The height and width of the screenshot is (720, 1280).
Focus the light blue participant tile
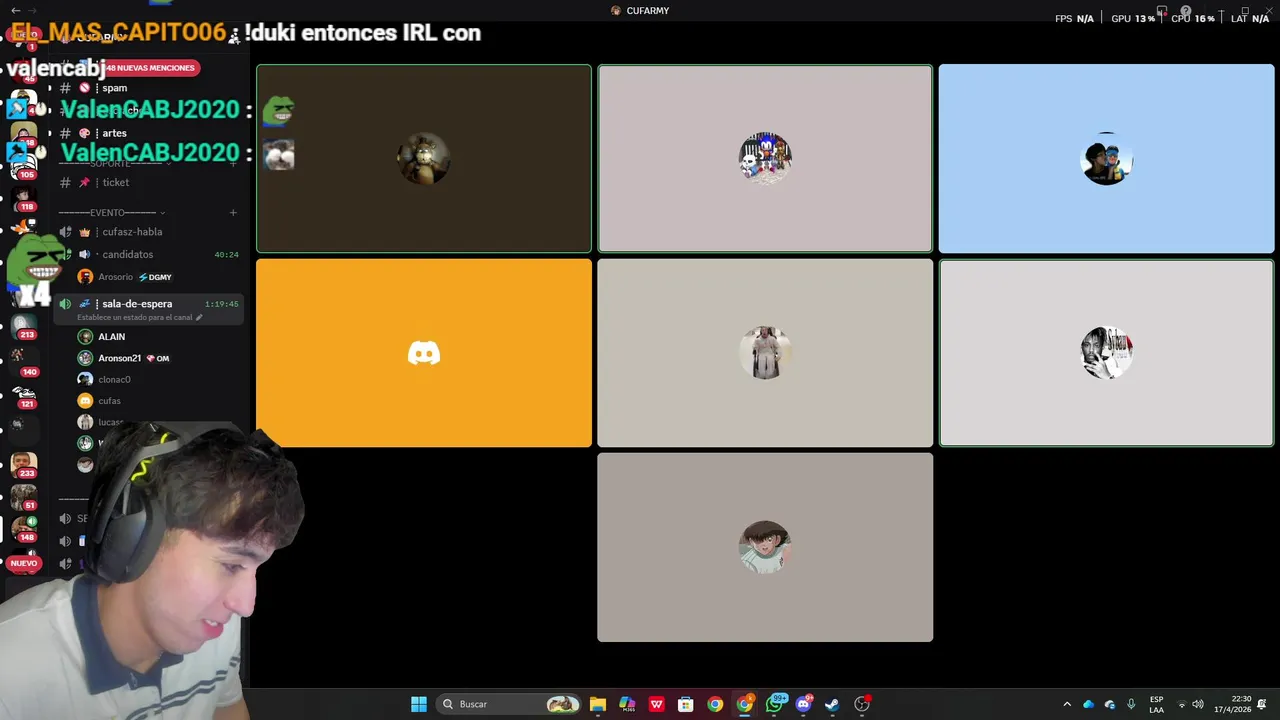(x=1107, y=159)
